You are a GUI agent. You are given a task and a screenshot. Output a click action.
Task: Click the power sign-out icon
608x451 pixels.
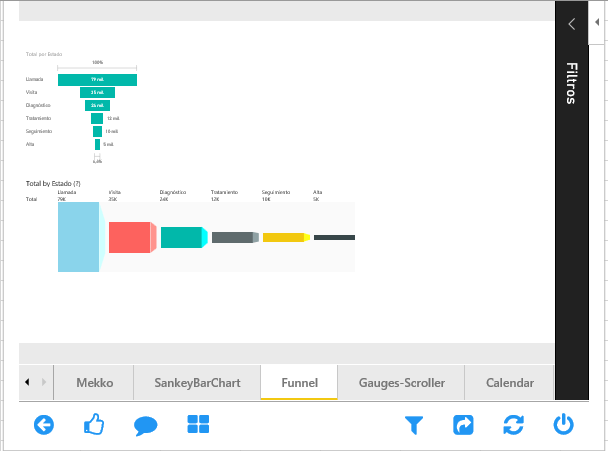coord(564,425)
